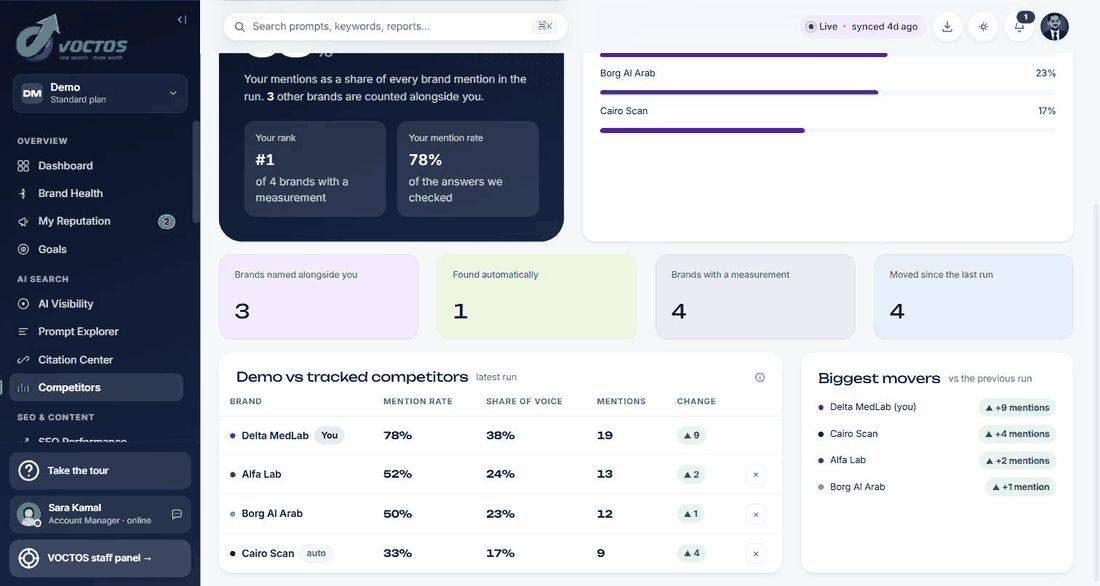Open AI Visibility page

pos(66,304)
